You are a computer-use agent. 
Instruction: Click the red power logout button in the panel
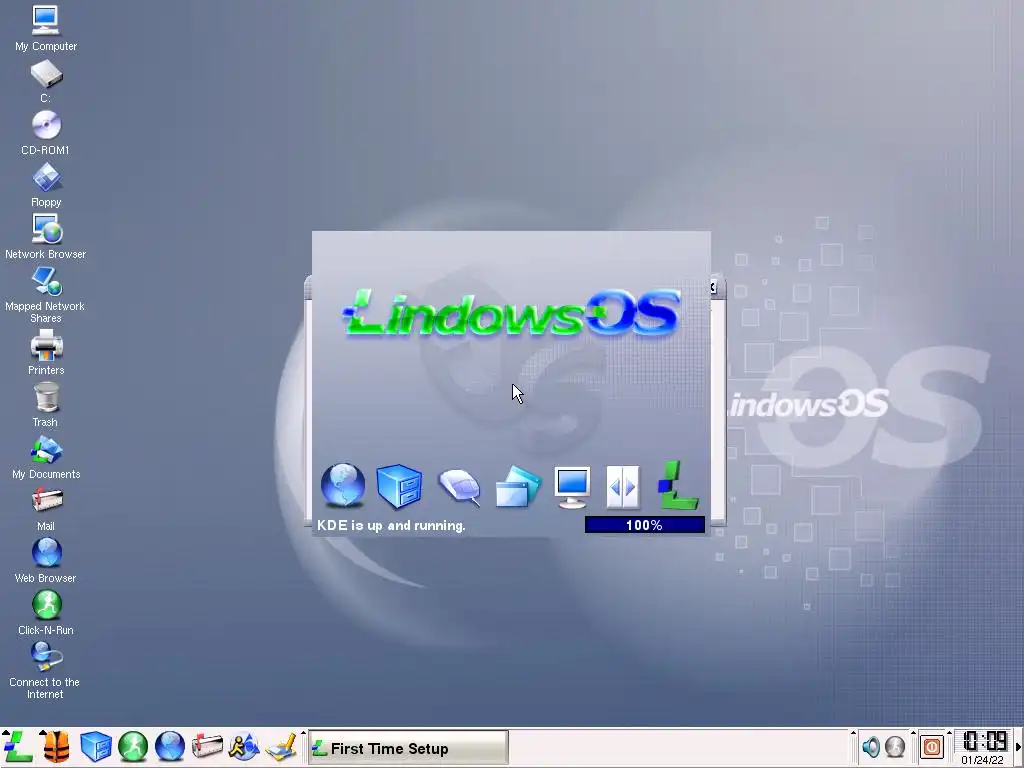click(932, 746)
